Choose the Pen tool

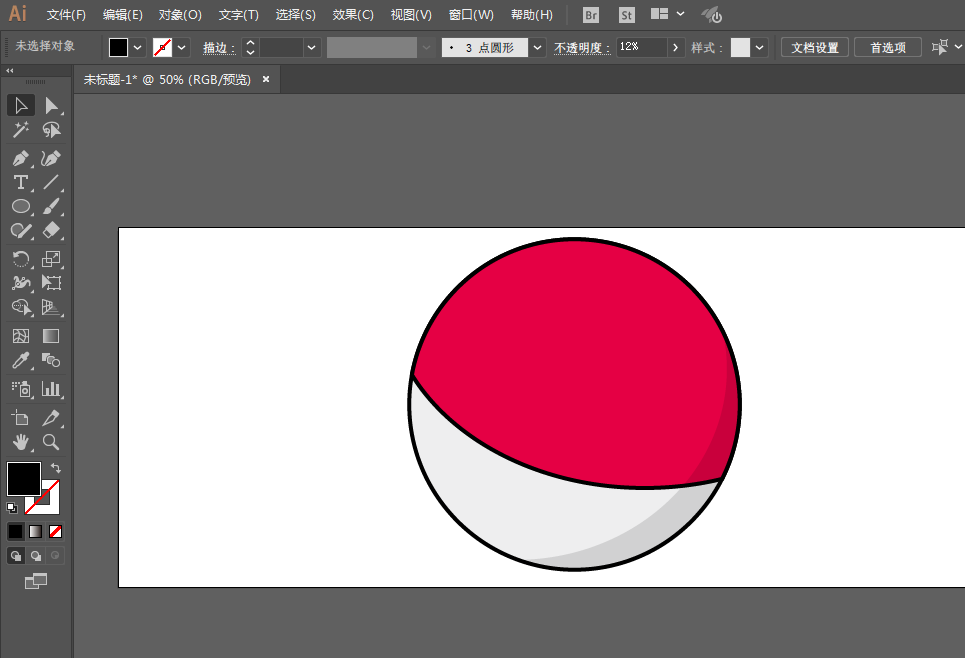20,158
